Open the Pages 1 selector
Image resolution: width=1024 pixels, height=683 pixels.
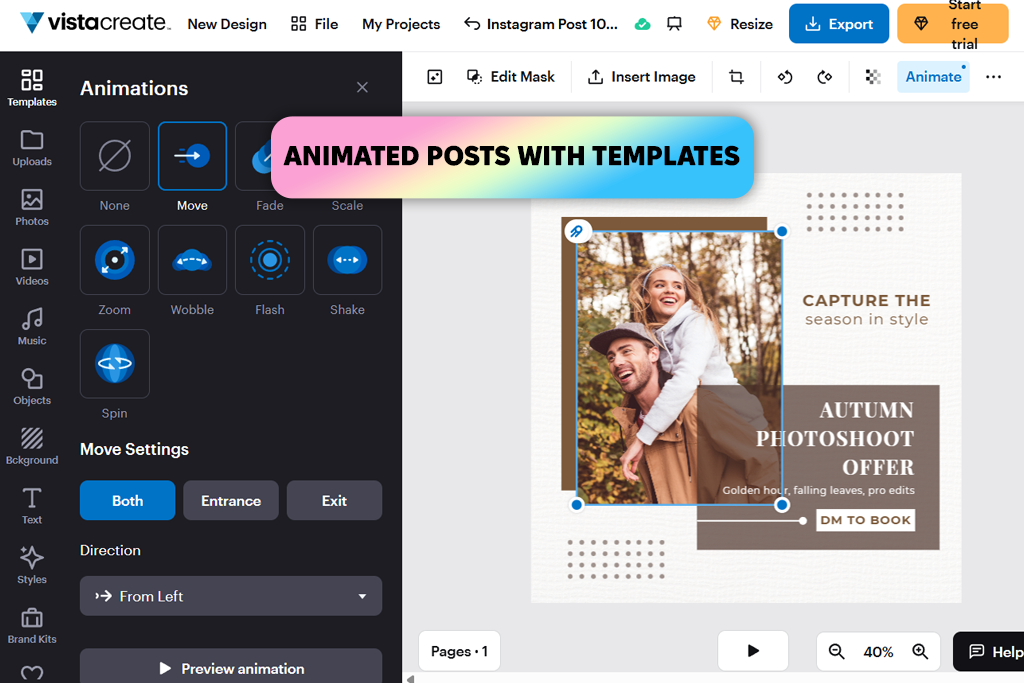click(x=459, y=651)
